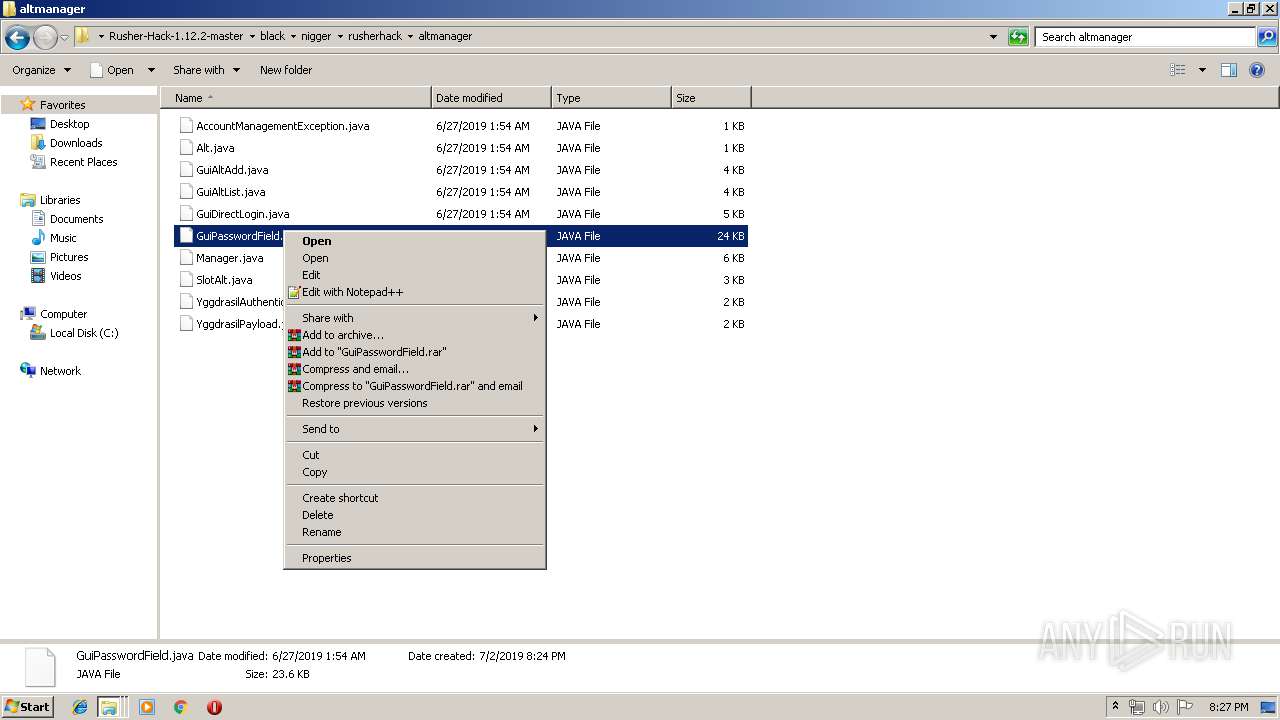Image resolution: width=1280 pixels, height=720 pixels.
Task: Select GuiAltAdd.java file icon
Action: tap(185, 170)
